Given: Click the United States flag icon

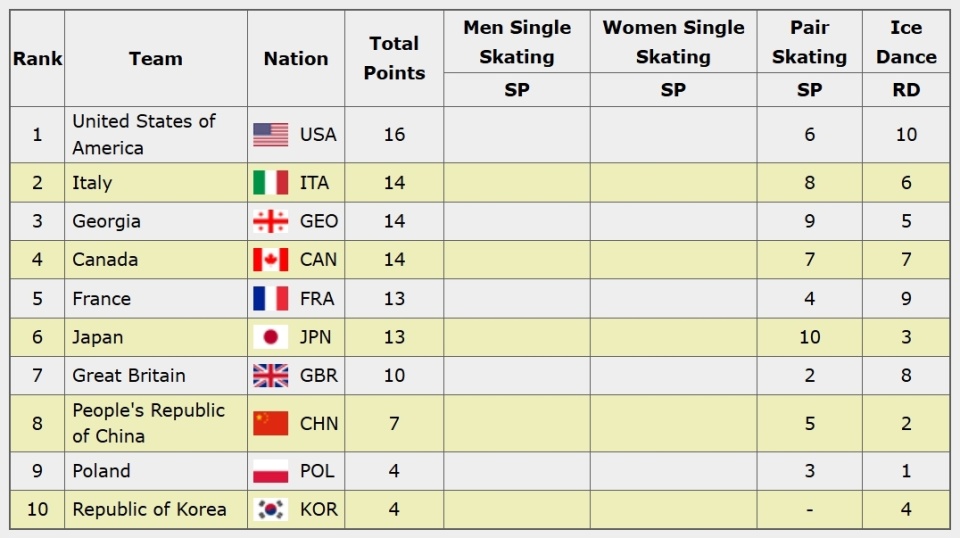Looking at the screenshot, I should (x=270, y=135).
